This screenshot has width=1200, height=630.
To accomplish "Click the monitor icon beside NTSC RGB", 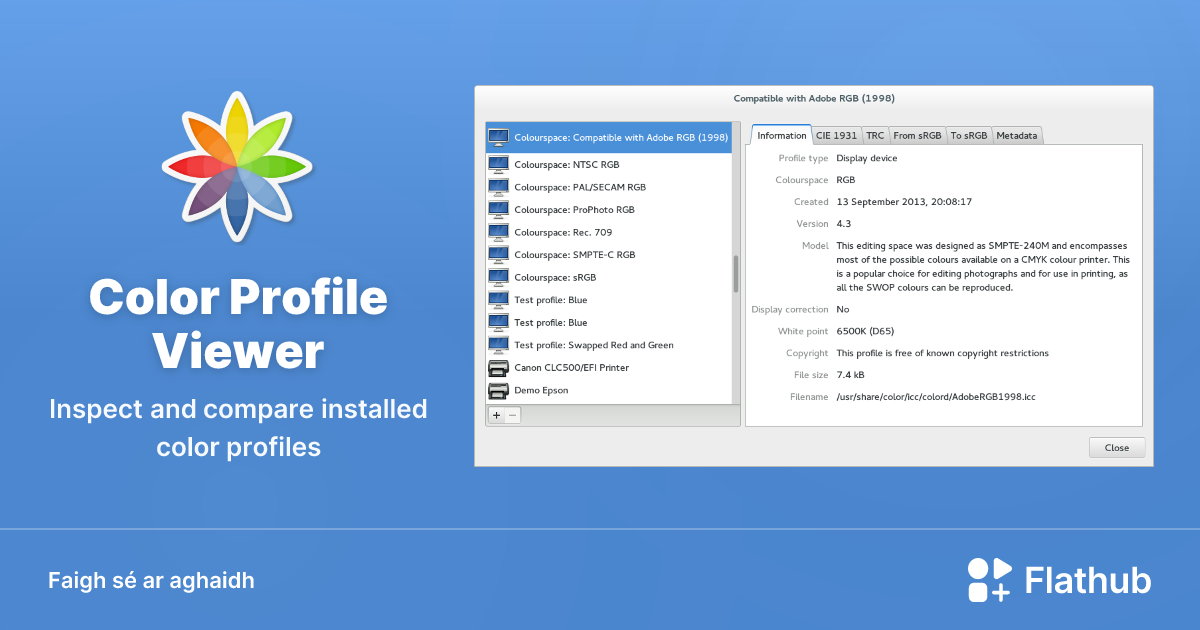I will click(x=498, y=164).
